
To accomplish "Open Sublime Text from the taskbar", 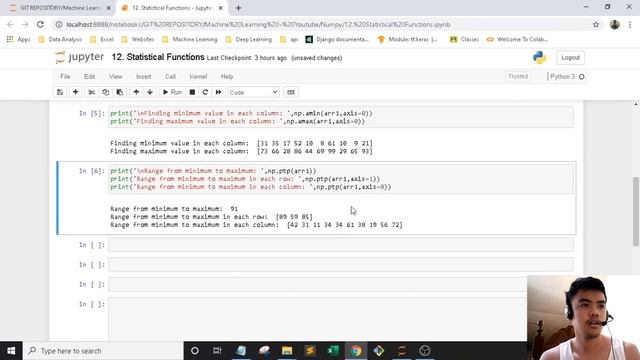I will coord(310,351).
